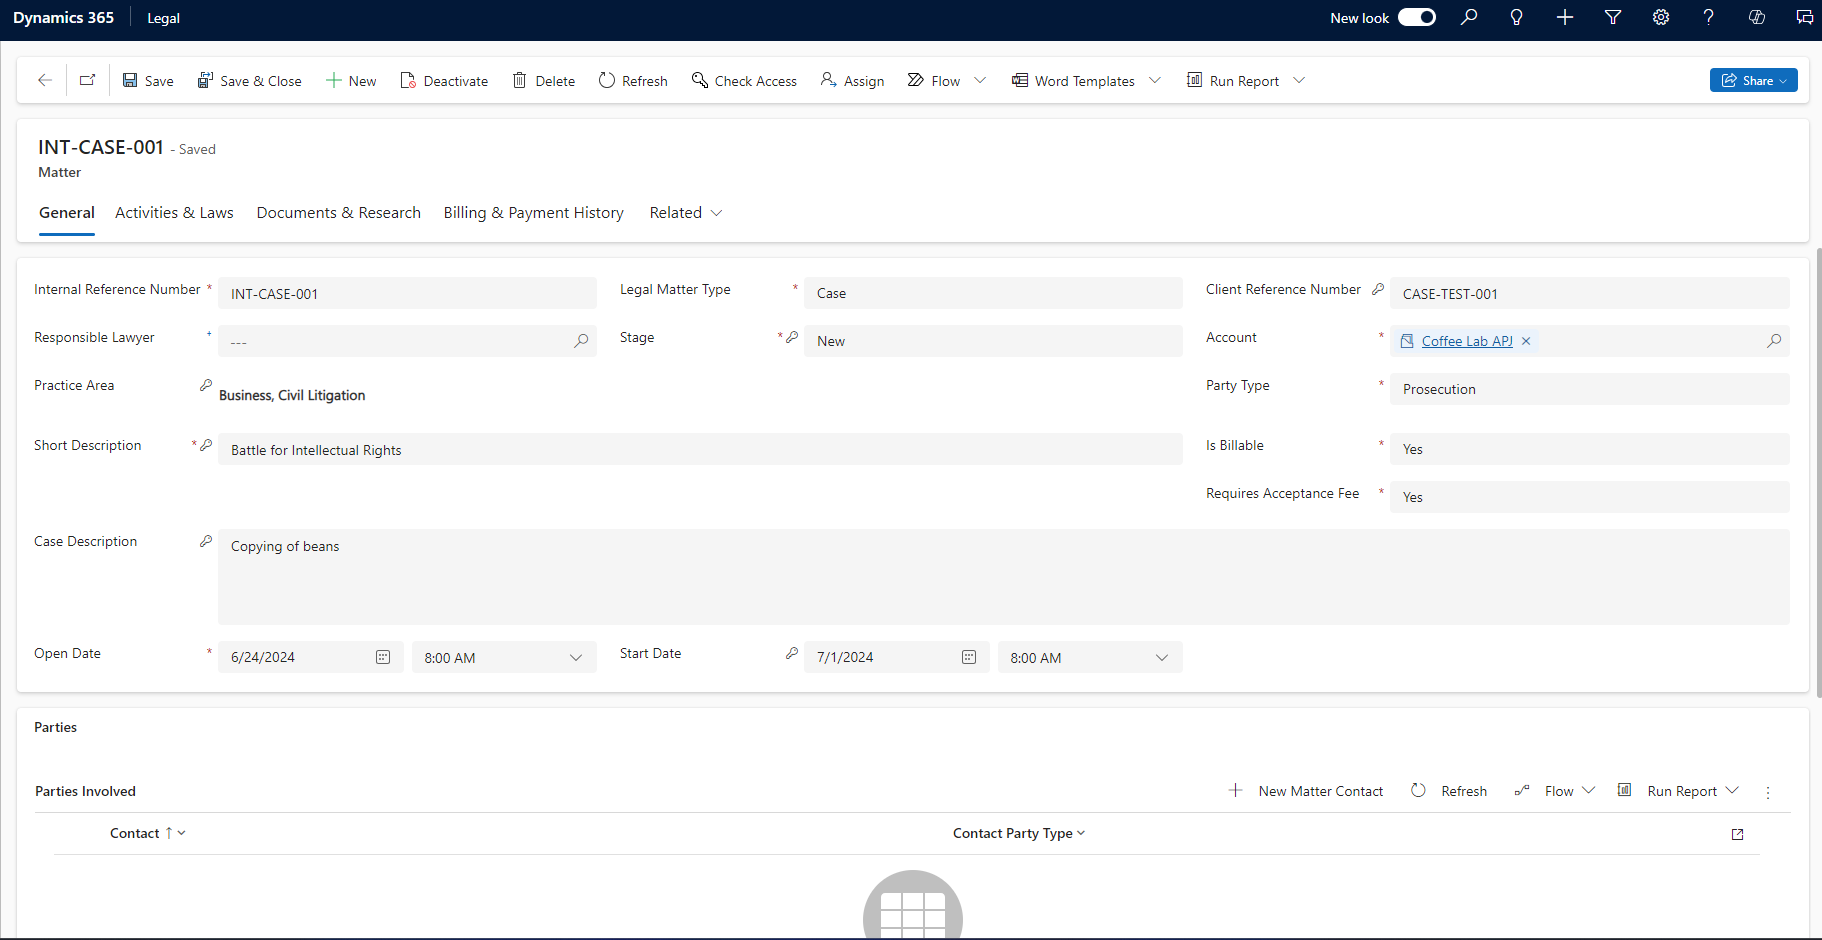Delete the matter record
1822x940 pixels.
tap(544, 81)
